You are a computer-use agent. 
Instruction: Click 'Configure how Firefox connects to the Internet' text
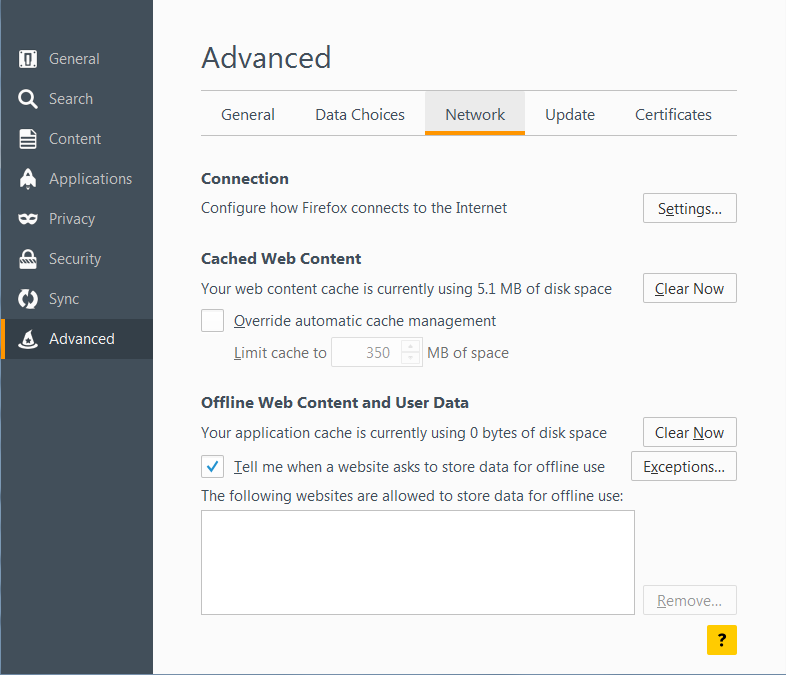click(x=354, y=208)
